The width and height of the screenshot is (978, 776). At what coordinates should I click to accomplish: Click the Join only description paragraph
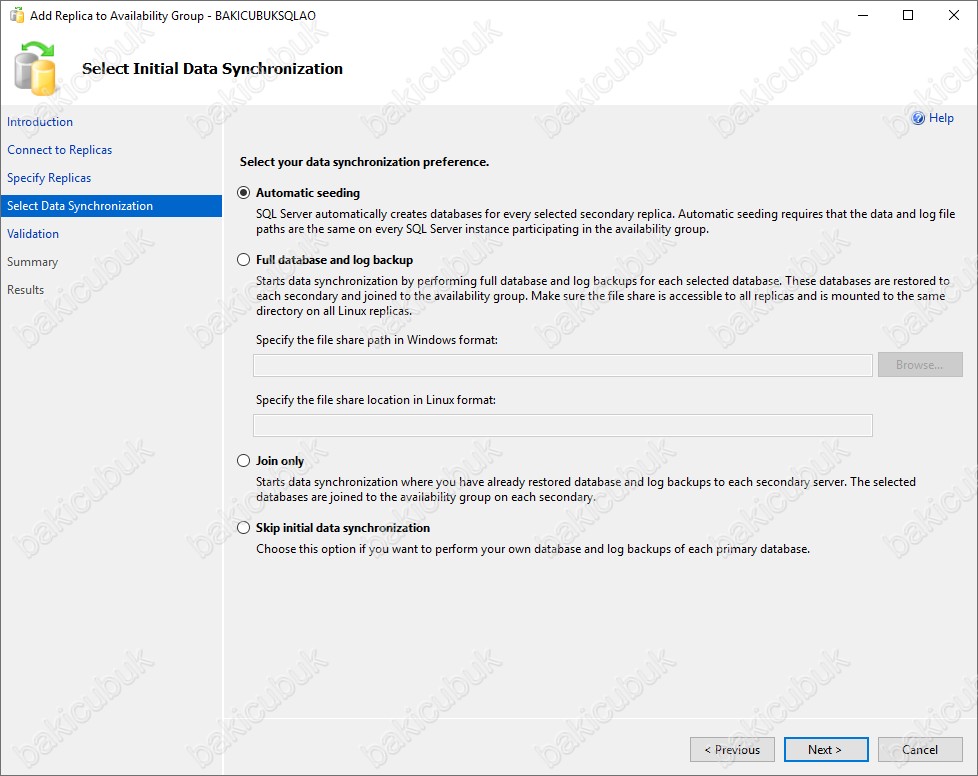click(586, 490)
